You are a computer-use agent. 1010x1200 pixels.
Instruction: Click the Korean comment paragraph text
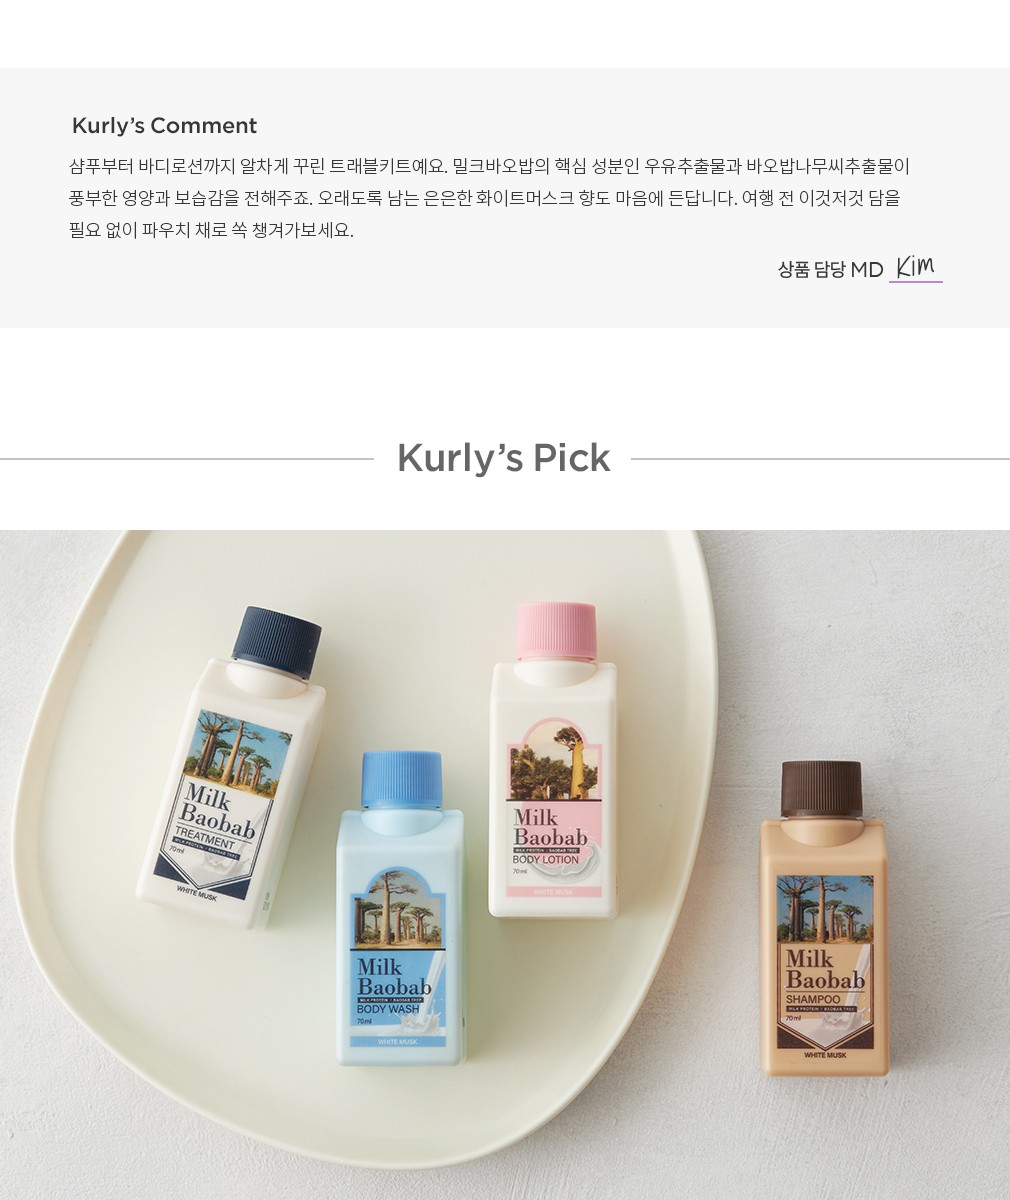click(x=489, y=198)
